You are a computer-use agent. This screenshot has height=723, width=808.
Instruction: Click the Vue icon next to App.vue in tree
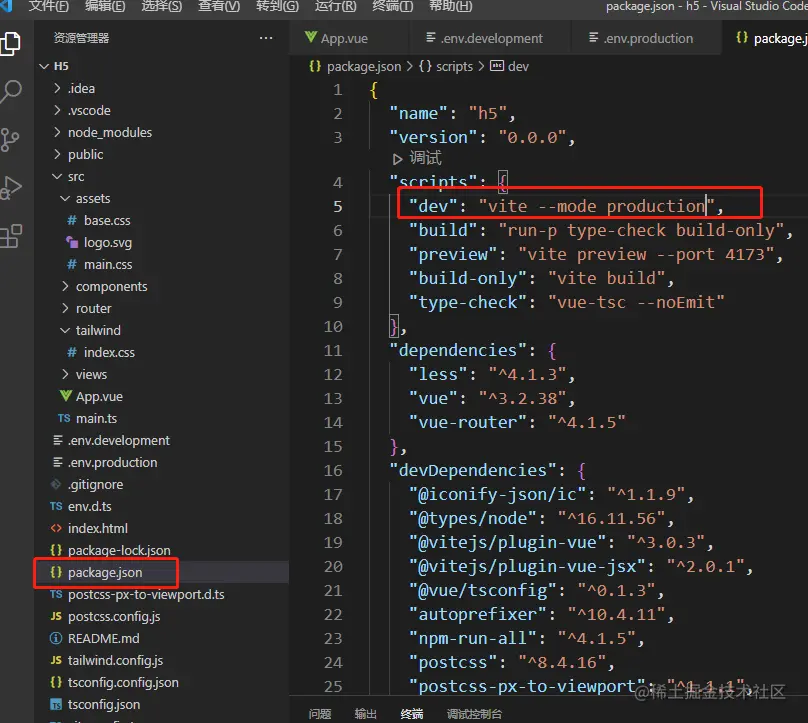pyautogui.click(x=65, y=396)
